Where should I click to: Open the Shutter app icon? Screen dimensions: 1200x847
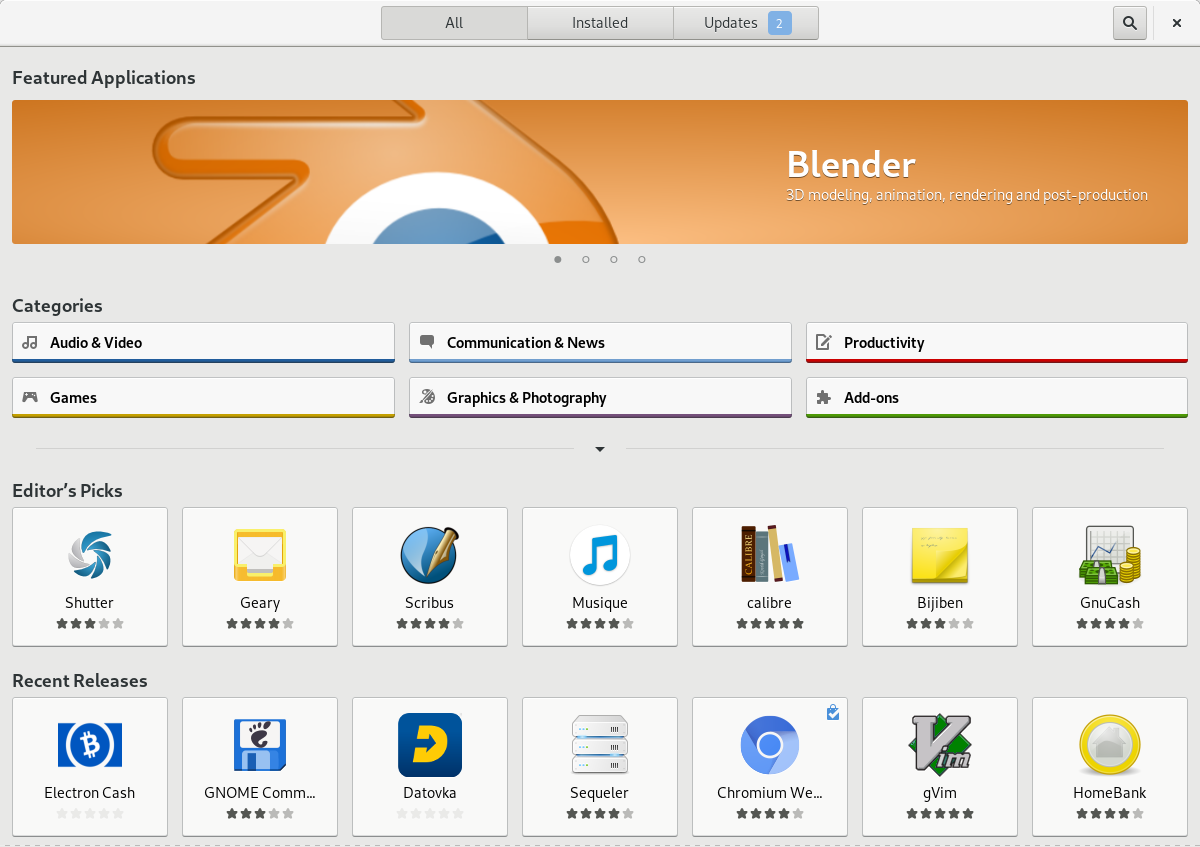pos(90,555)
